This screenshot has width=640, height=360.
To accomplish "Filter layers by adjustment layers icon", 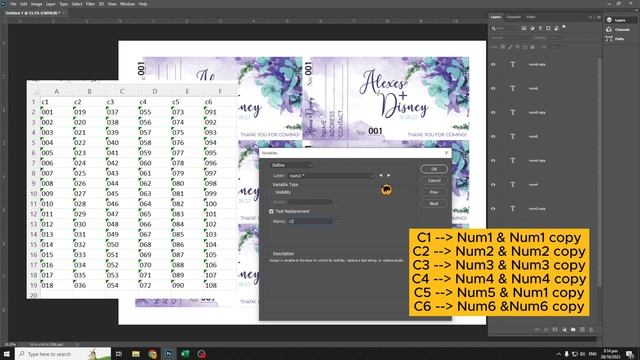I will click(x=532, y=28).
